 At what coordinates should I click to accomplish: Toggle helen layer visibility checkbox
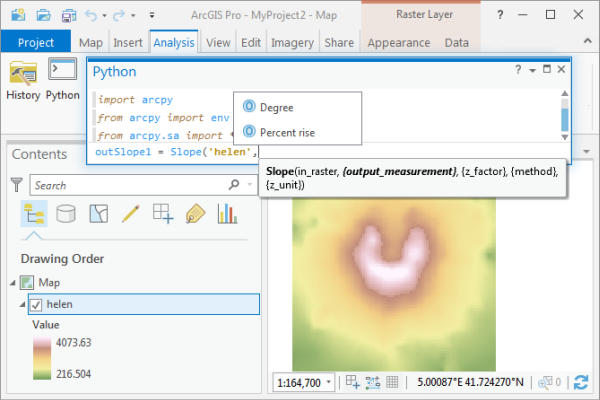[x=36, y=304]
